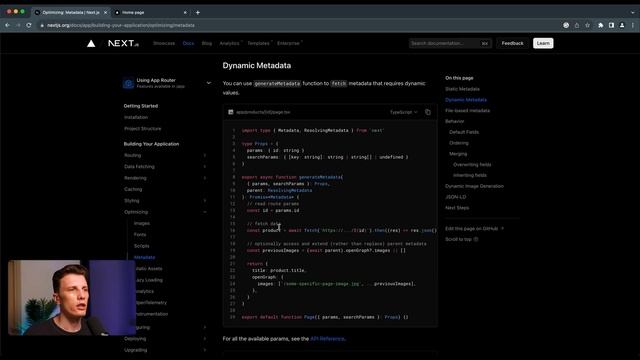Click the round extension icon left of share
Screen dimensions: 640x360
point(566,25)
